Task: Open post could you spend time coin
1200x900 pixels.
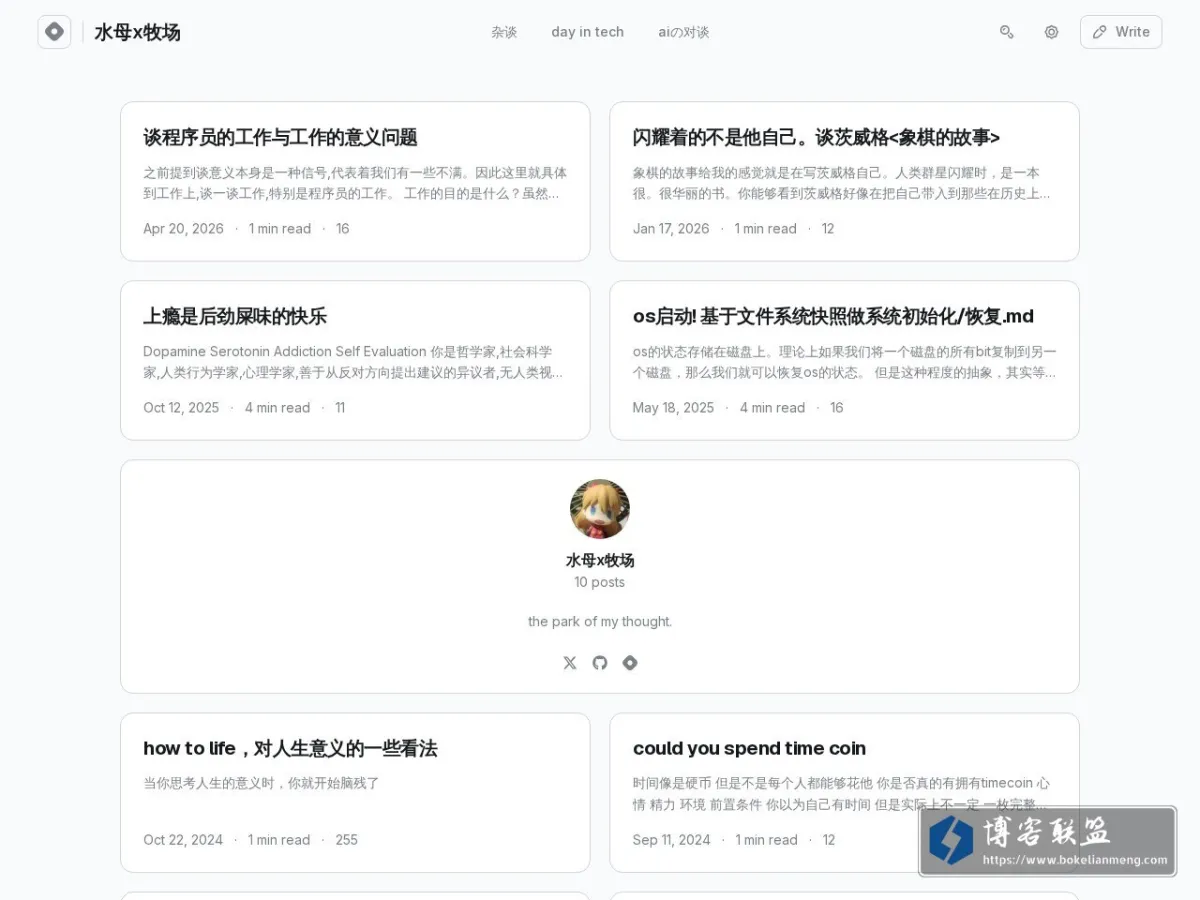Action: [749, 748]
